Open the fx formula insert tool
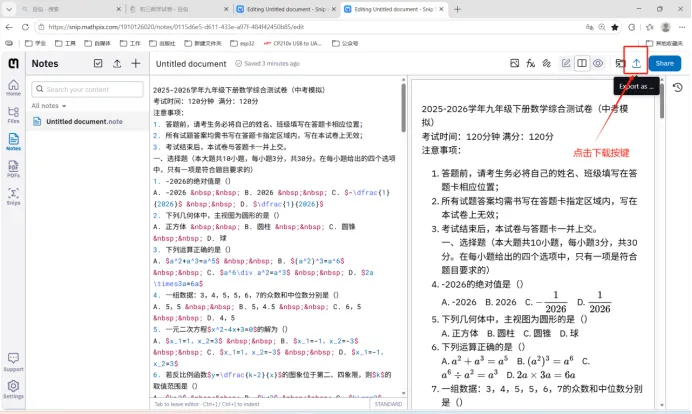The width and height of the screenshot is (692, 414). coord(530,64)
